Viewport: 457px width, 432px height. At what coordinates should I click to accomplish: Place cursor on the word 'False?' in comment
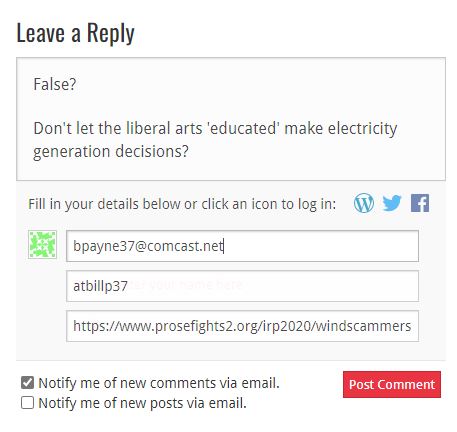(x=55, y=84)
